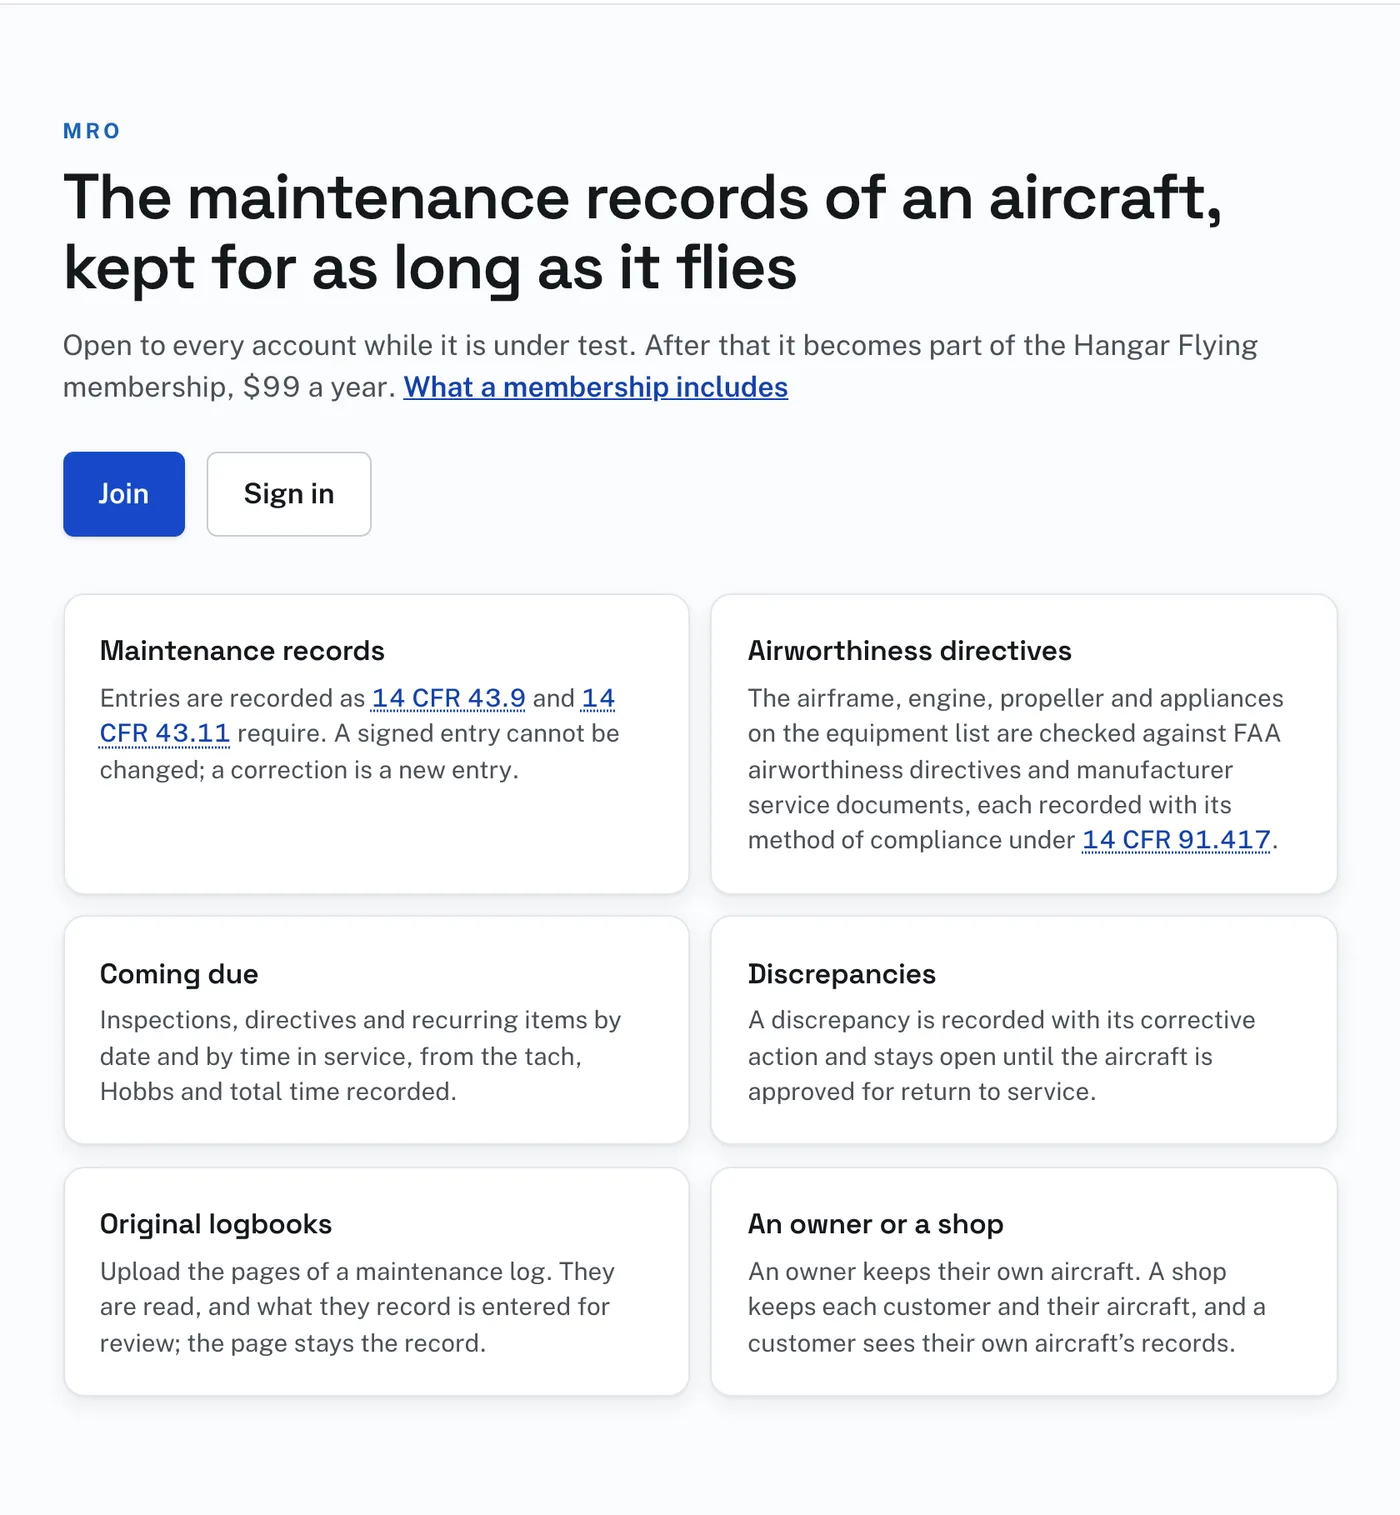This screenshot has height=1515, width=1400.
Task: Click the text "changed; a correction is a new entry."
Action: point(309,770)
